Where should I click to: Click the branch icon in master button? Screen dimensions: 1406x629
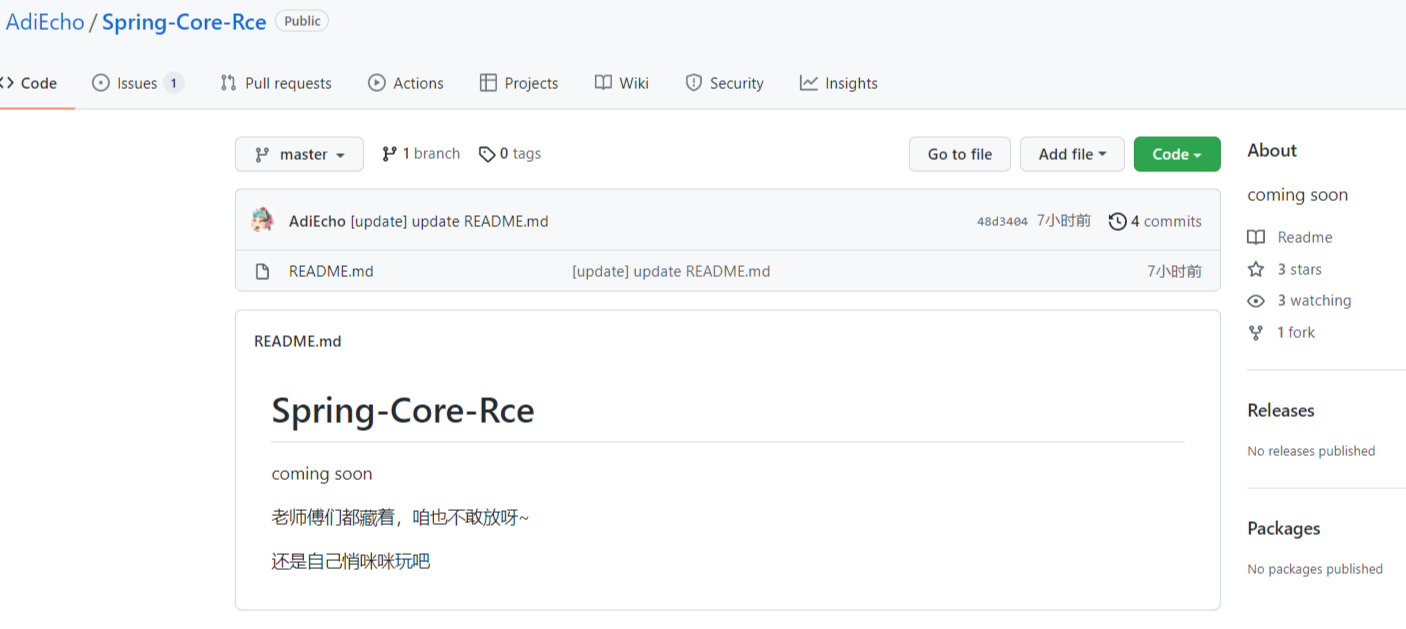tap(262, 154)
